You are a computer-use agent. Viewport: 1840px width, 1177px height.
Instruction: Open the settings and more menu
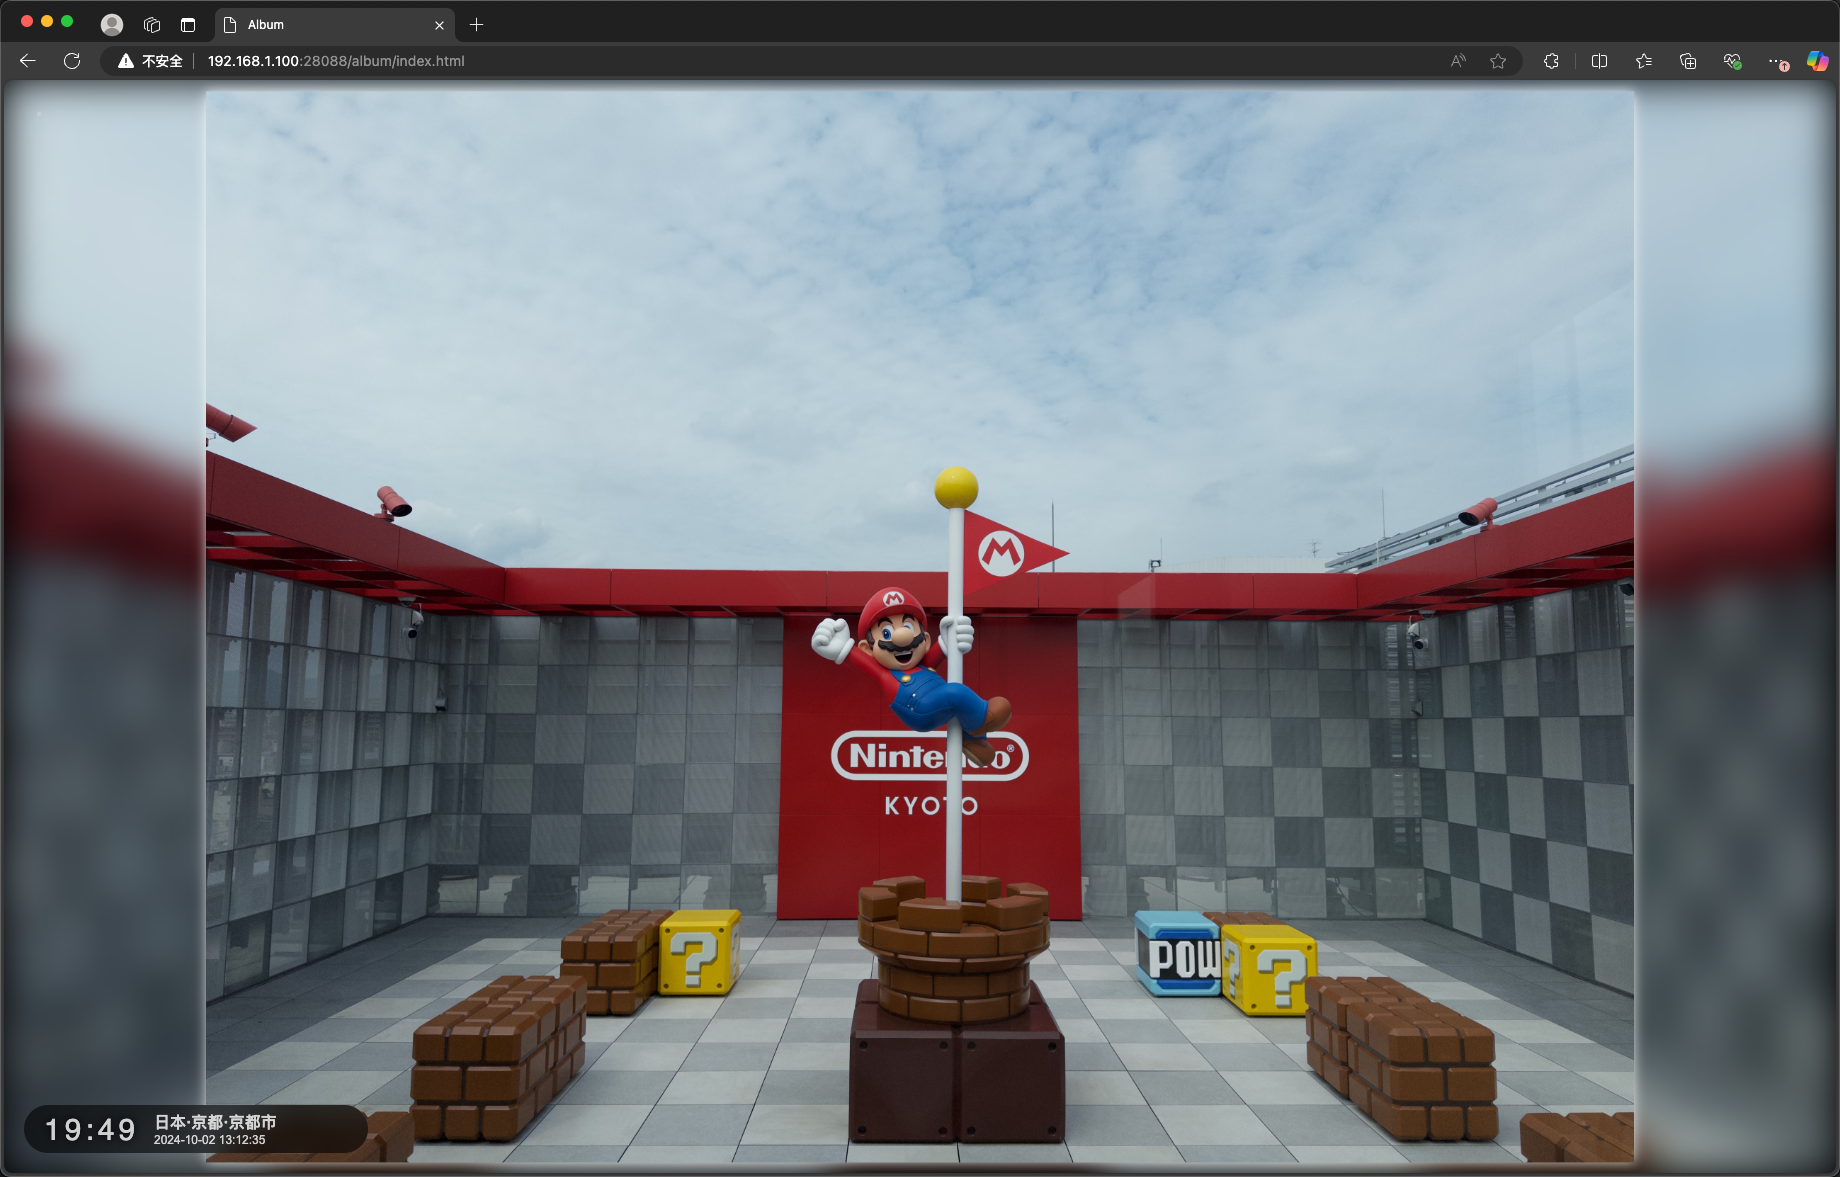pos(1777,61)
